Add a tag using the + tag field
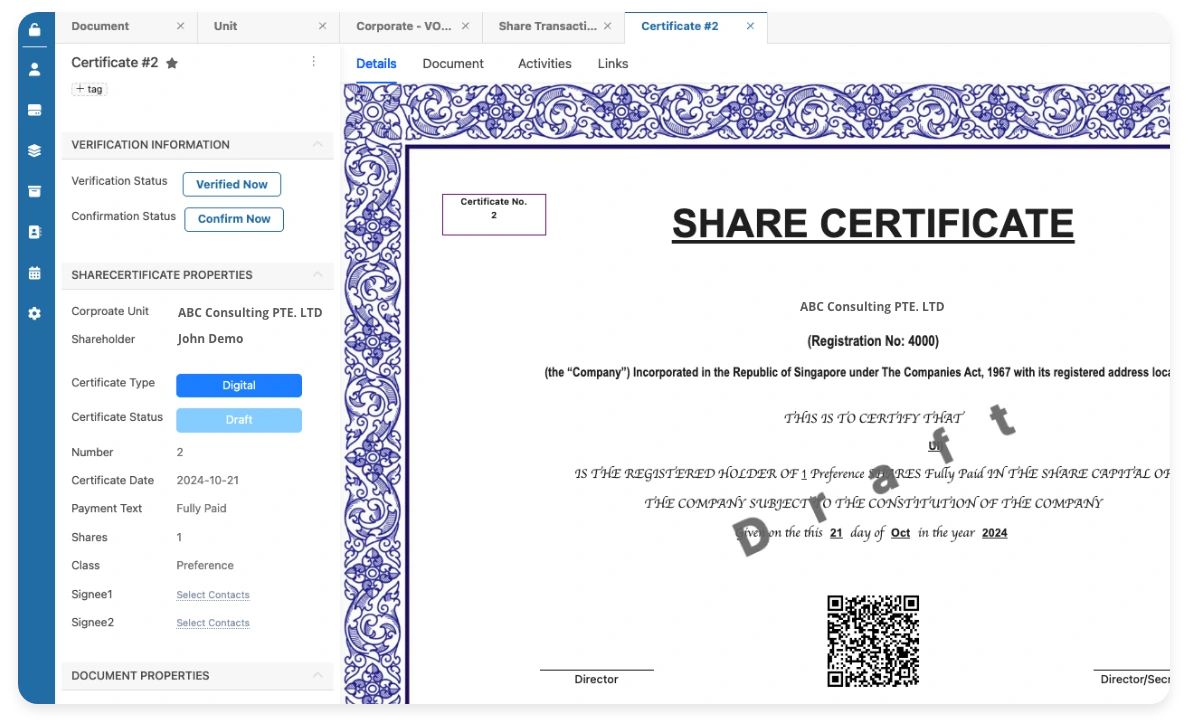 pos(88,89)
